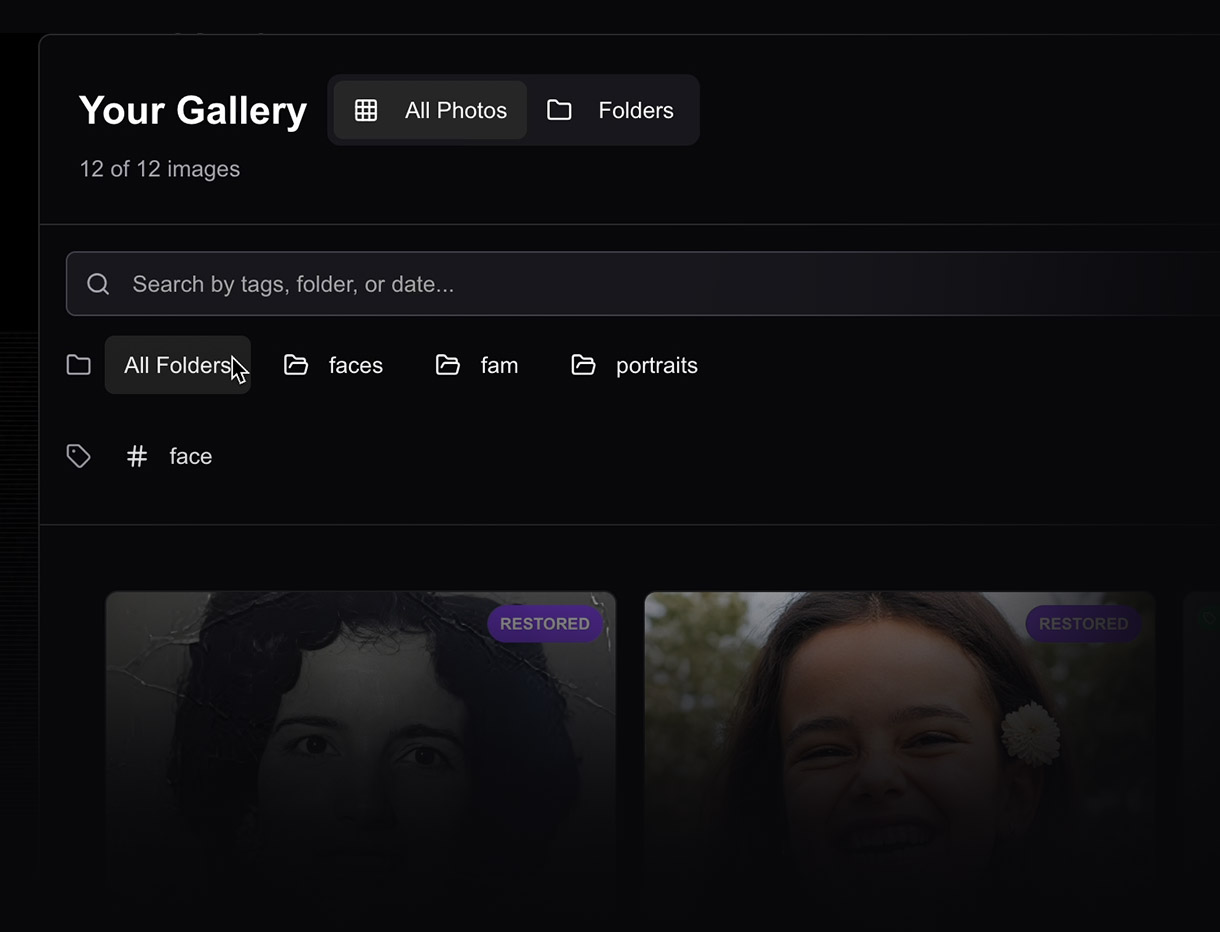
Task: Select the All Folders filter
Action: tap(178, 365)
